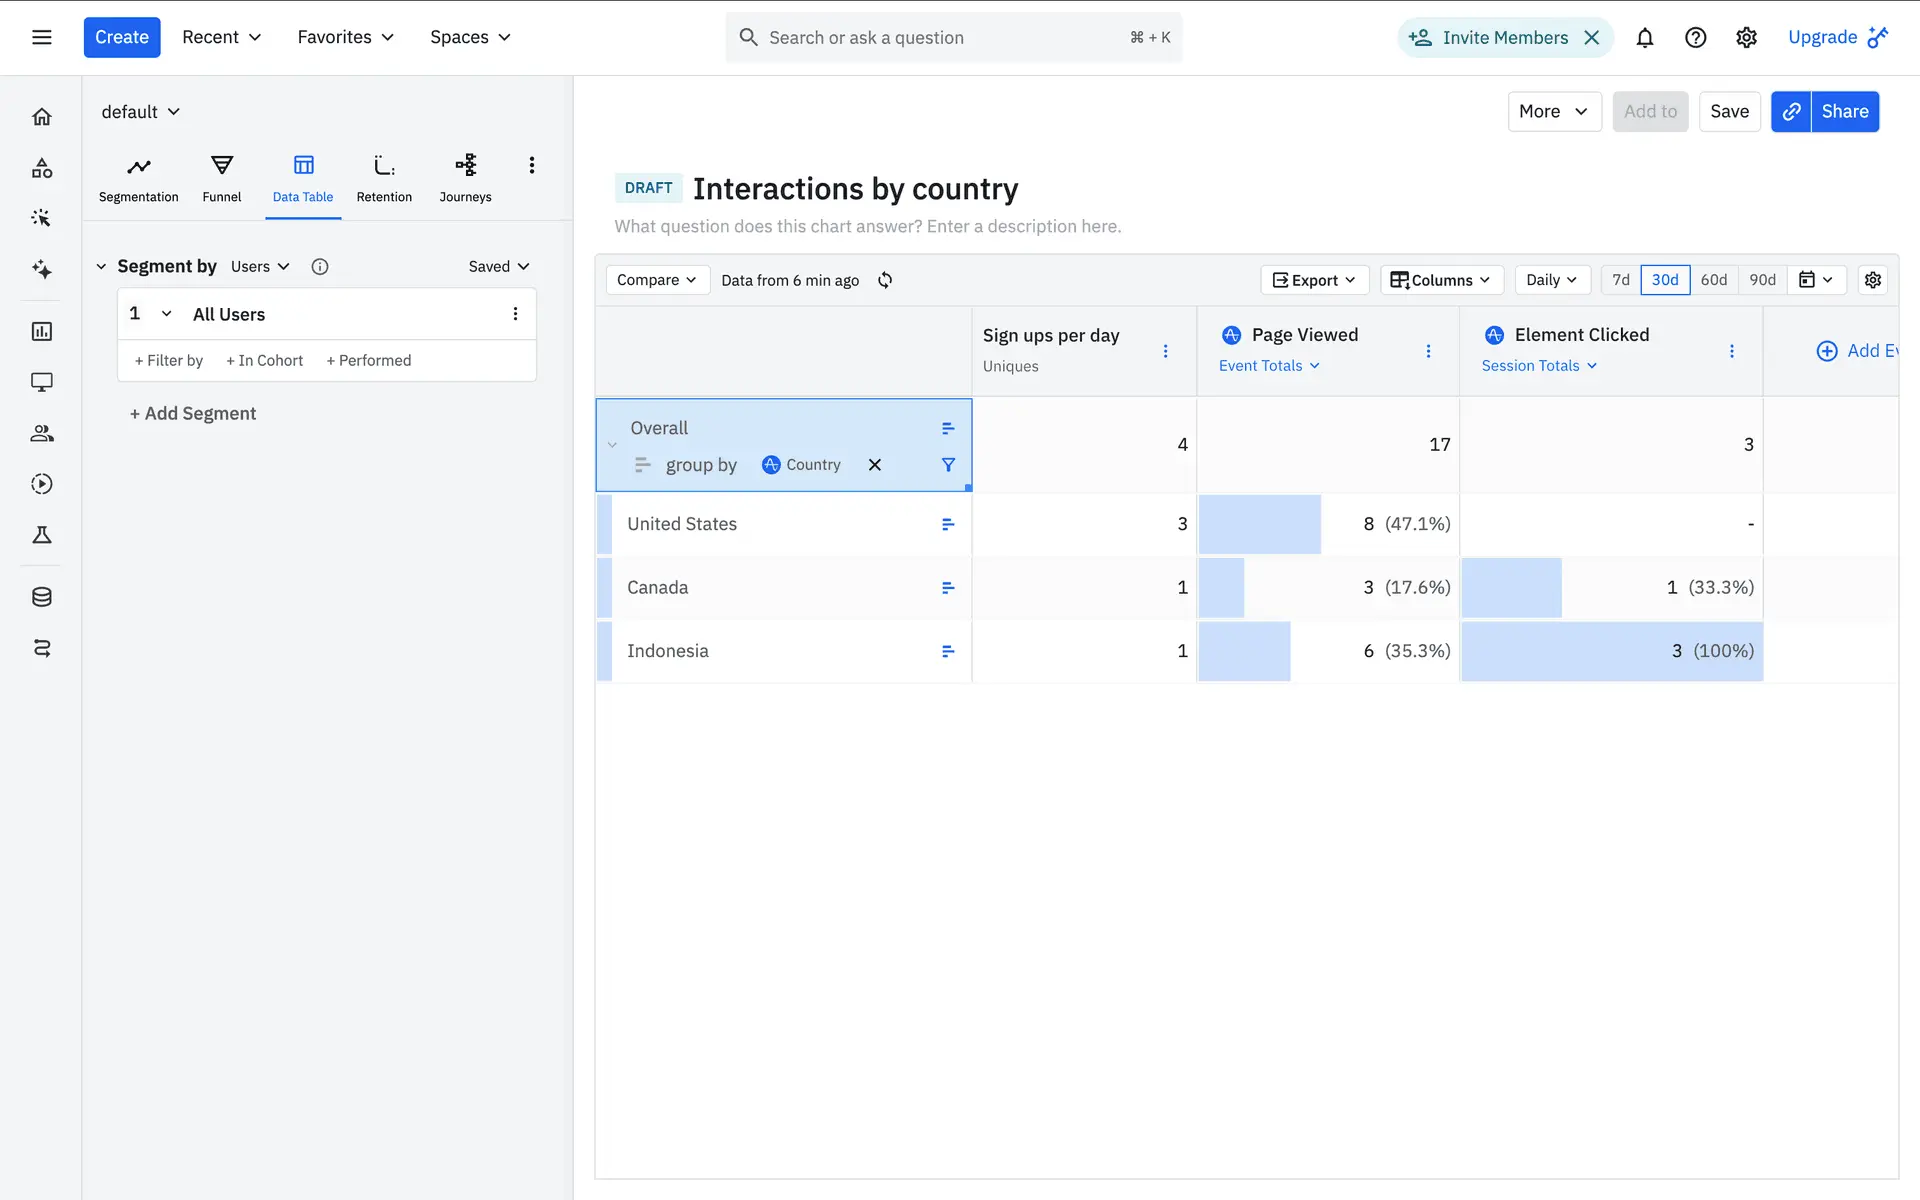Switch date range to 60d
The image size is (1920, 1200).
(1714, 280)
